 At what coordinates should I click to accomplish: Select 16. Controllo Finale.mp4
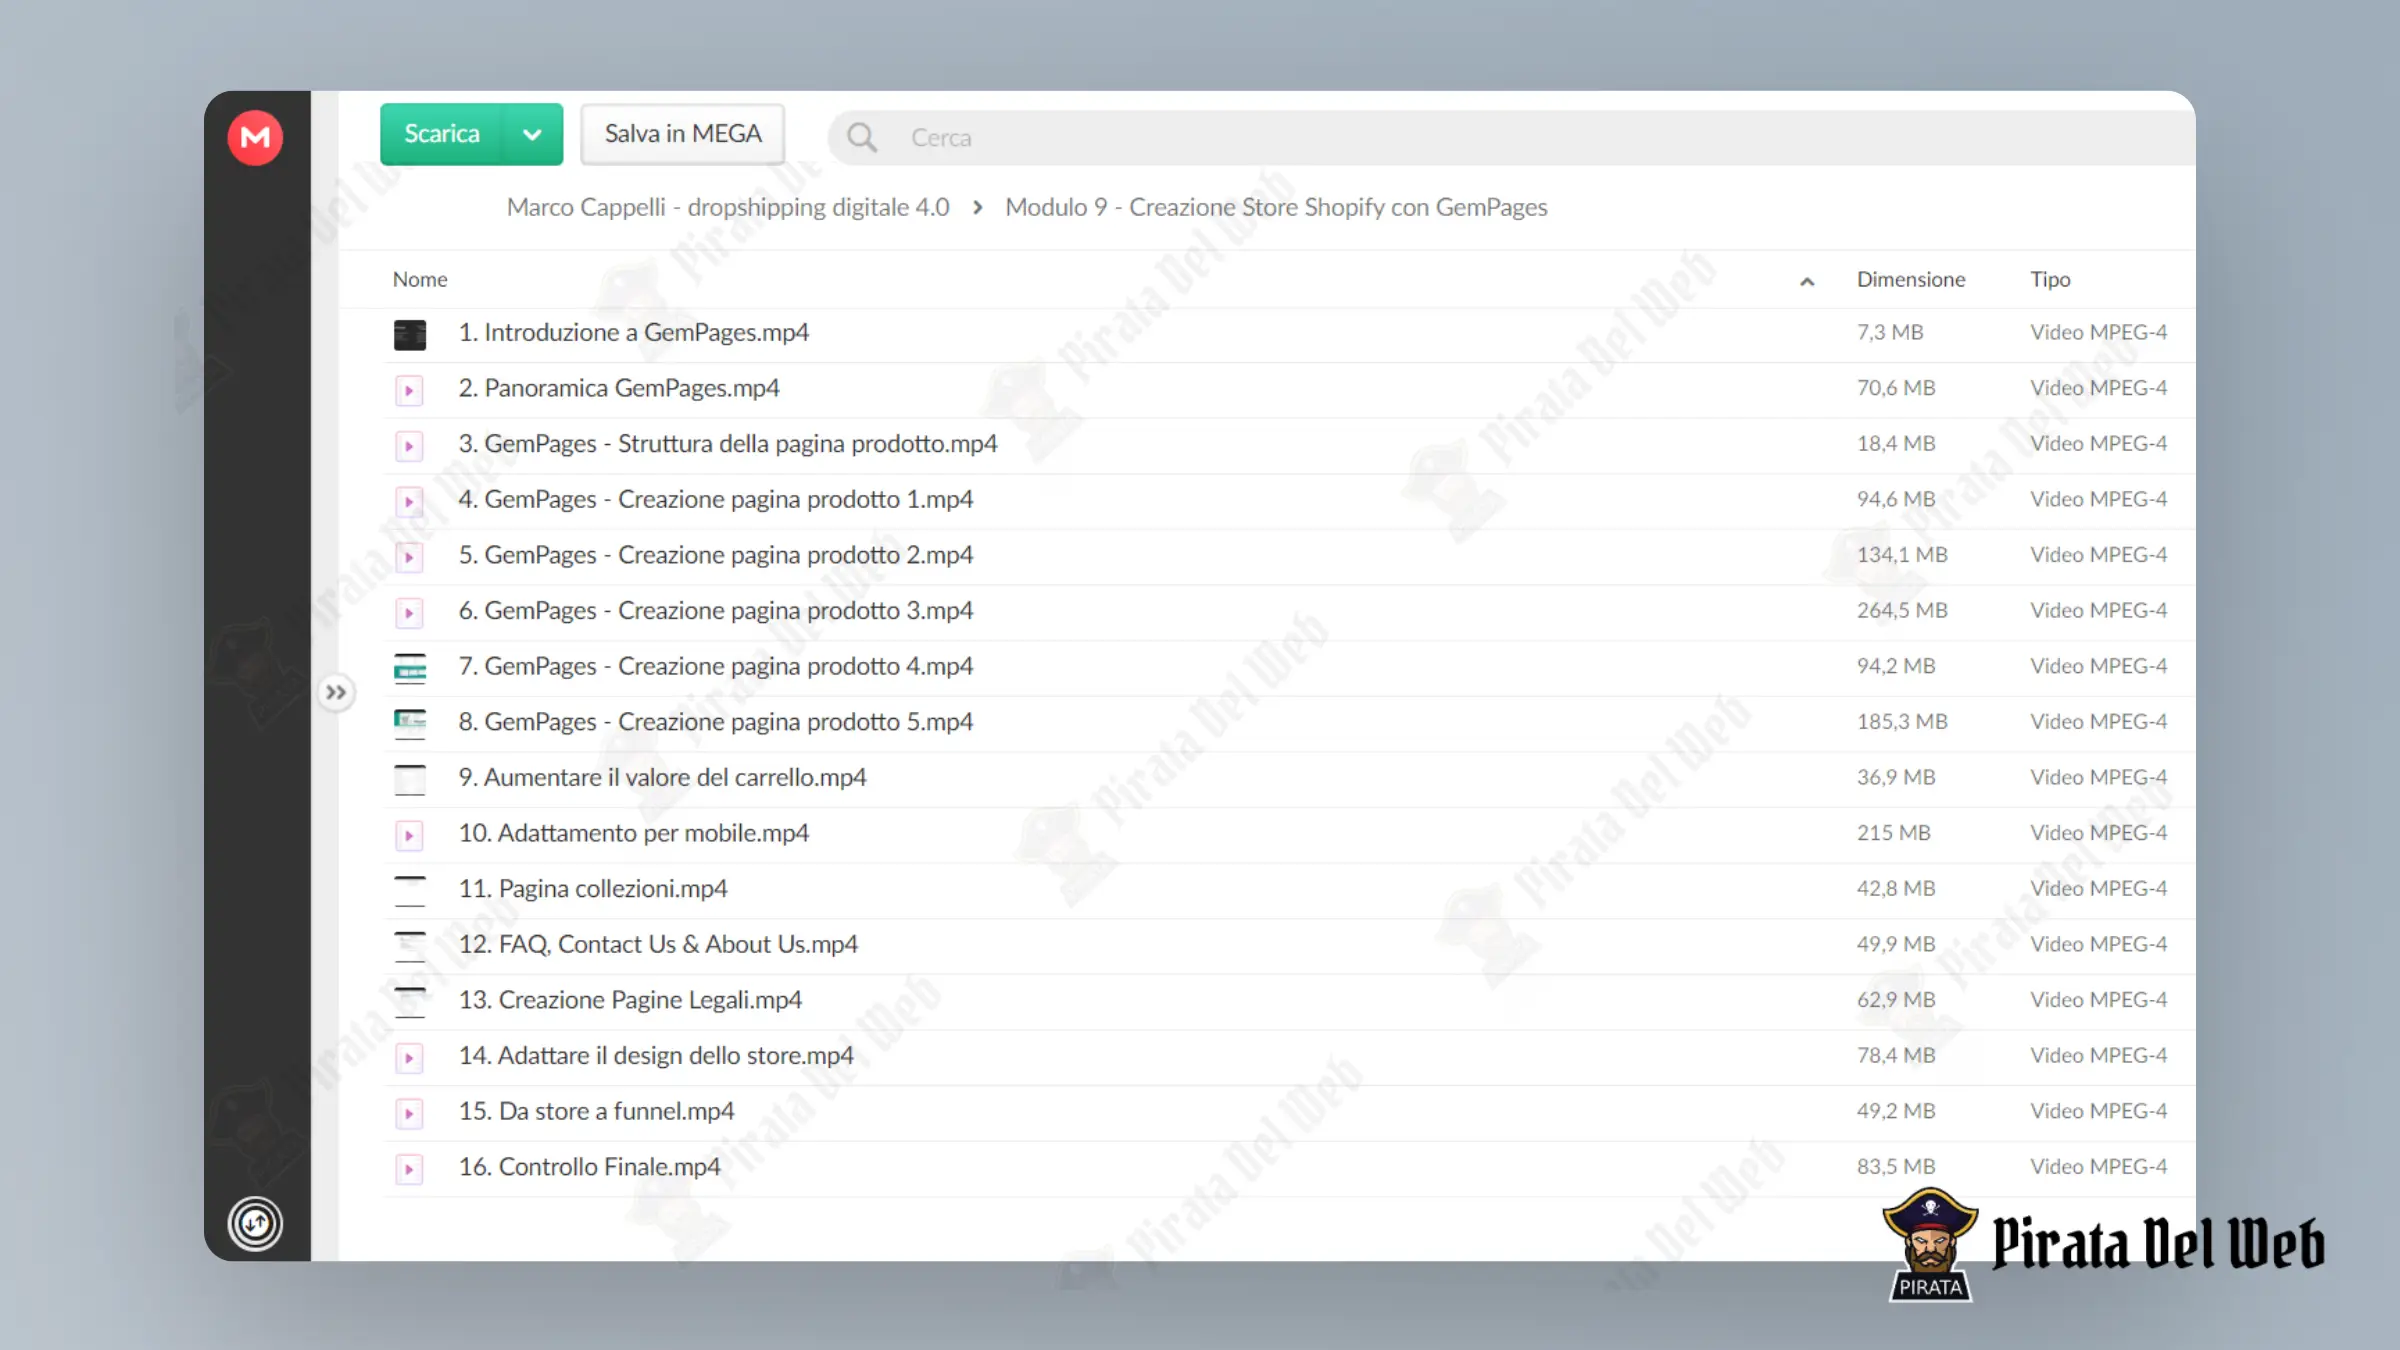point(589,1167)
